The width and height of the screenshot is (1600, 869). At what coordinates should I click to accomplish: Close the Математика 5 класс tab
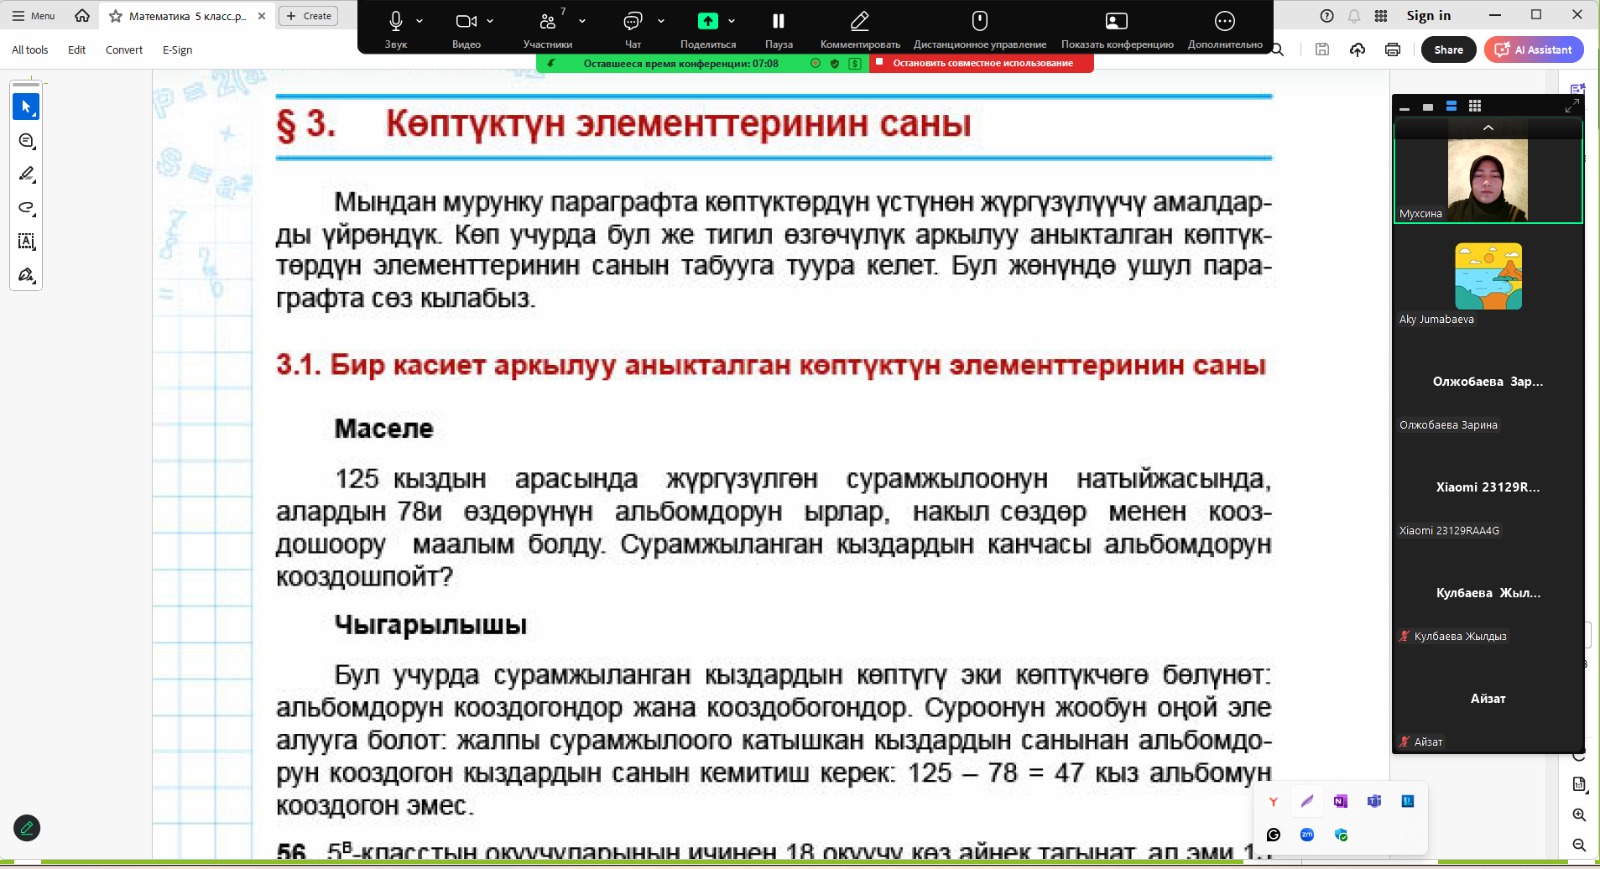tap(262, 16)
